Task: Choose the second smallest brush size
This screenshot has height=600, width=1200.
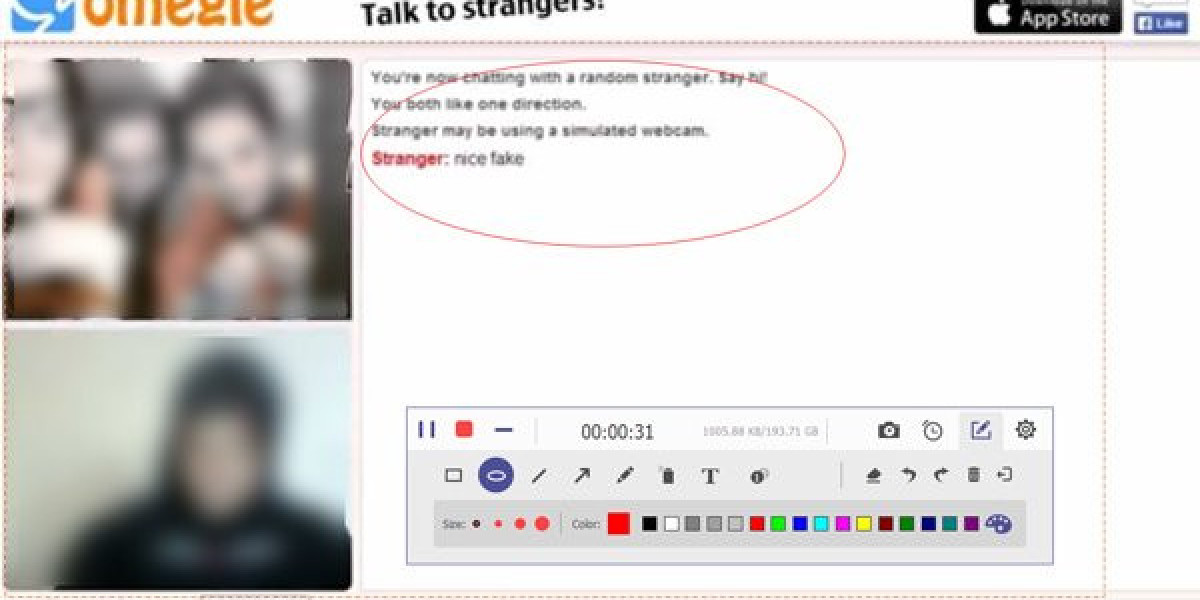Action: pyautogui.click(x=498, y=523)
